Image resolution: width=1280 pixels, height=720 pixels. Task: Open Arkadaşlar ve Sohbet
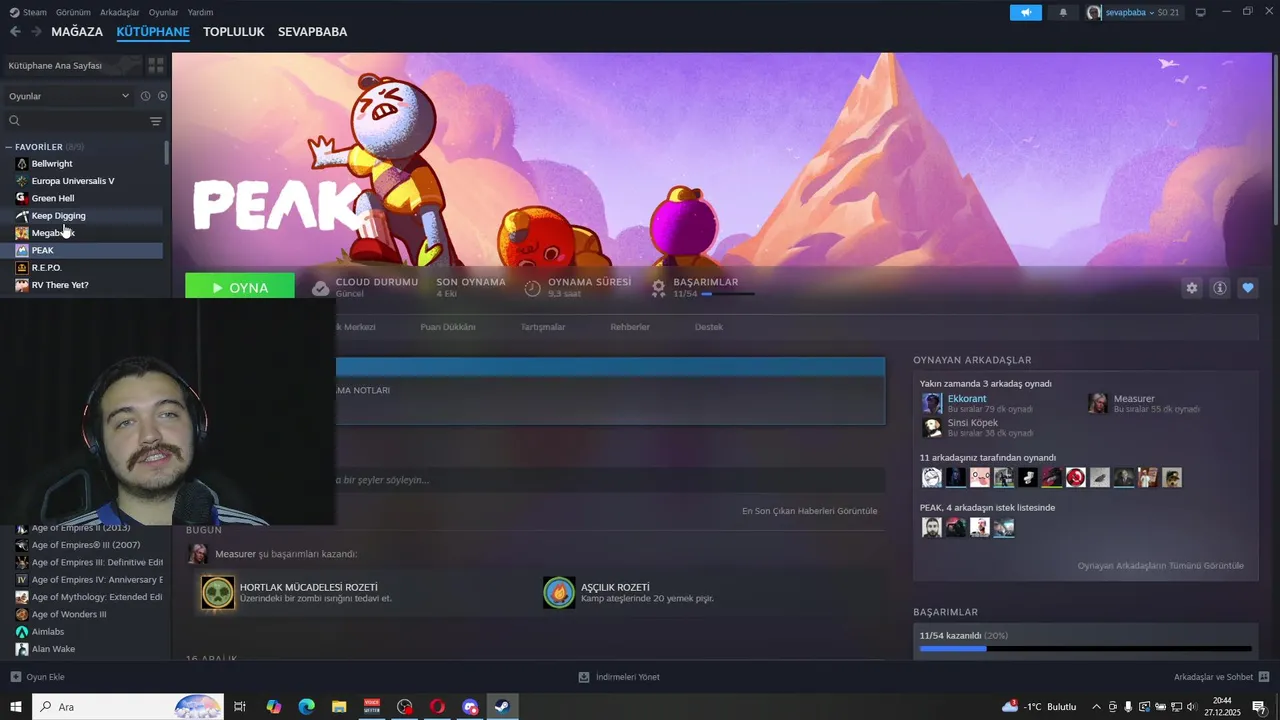1221,677
